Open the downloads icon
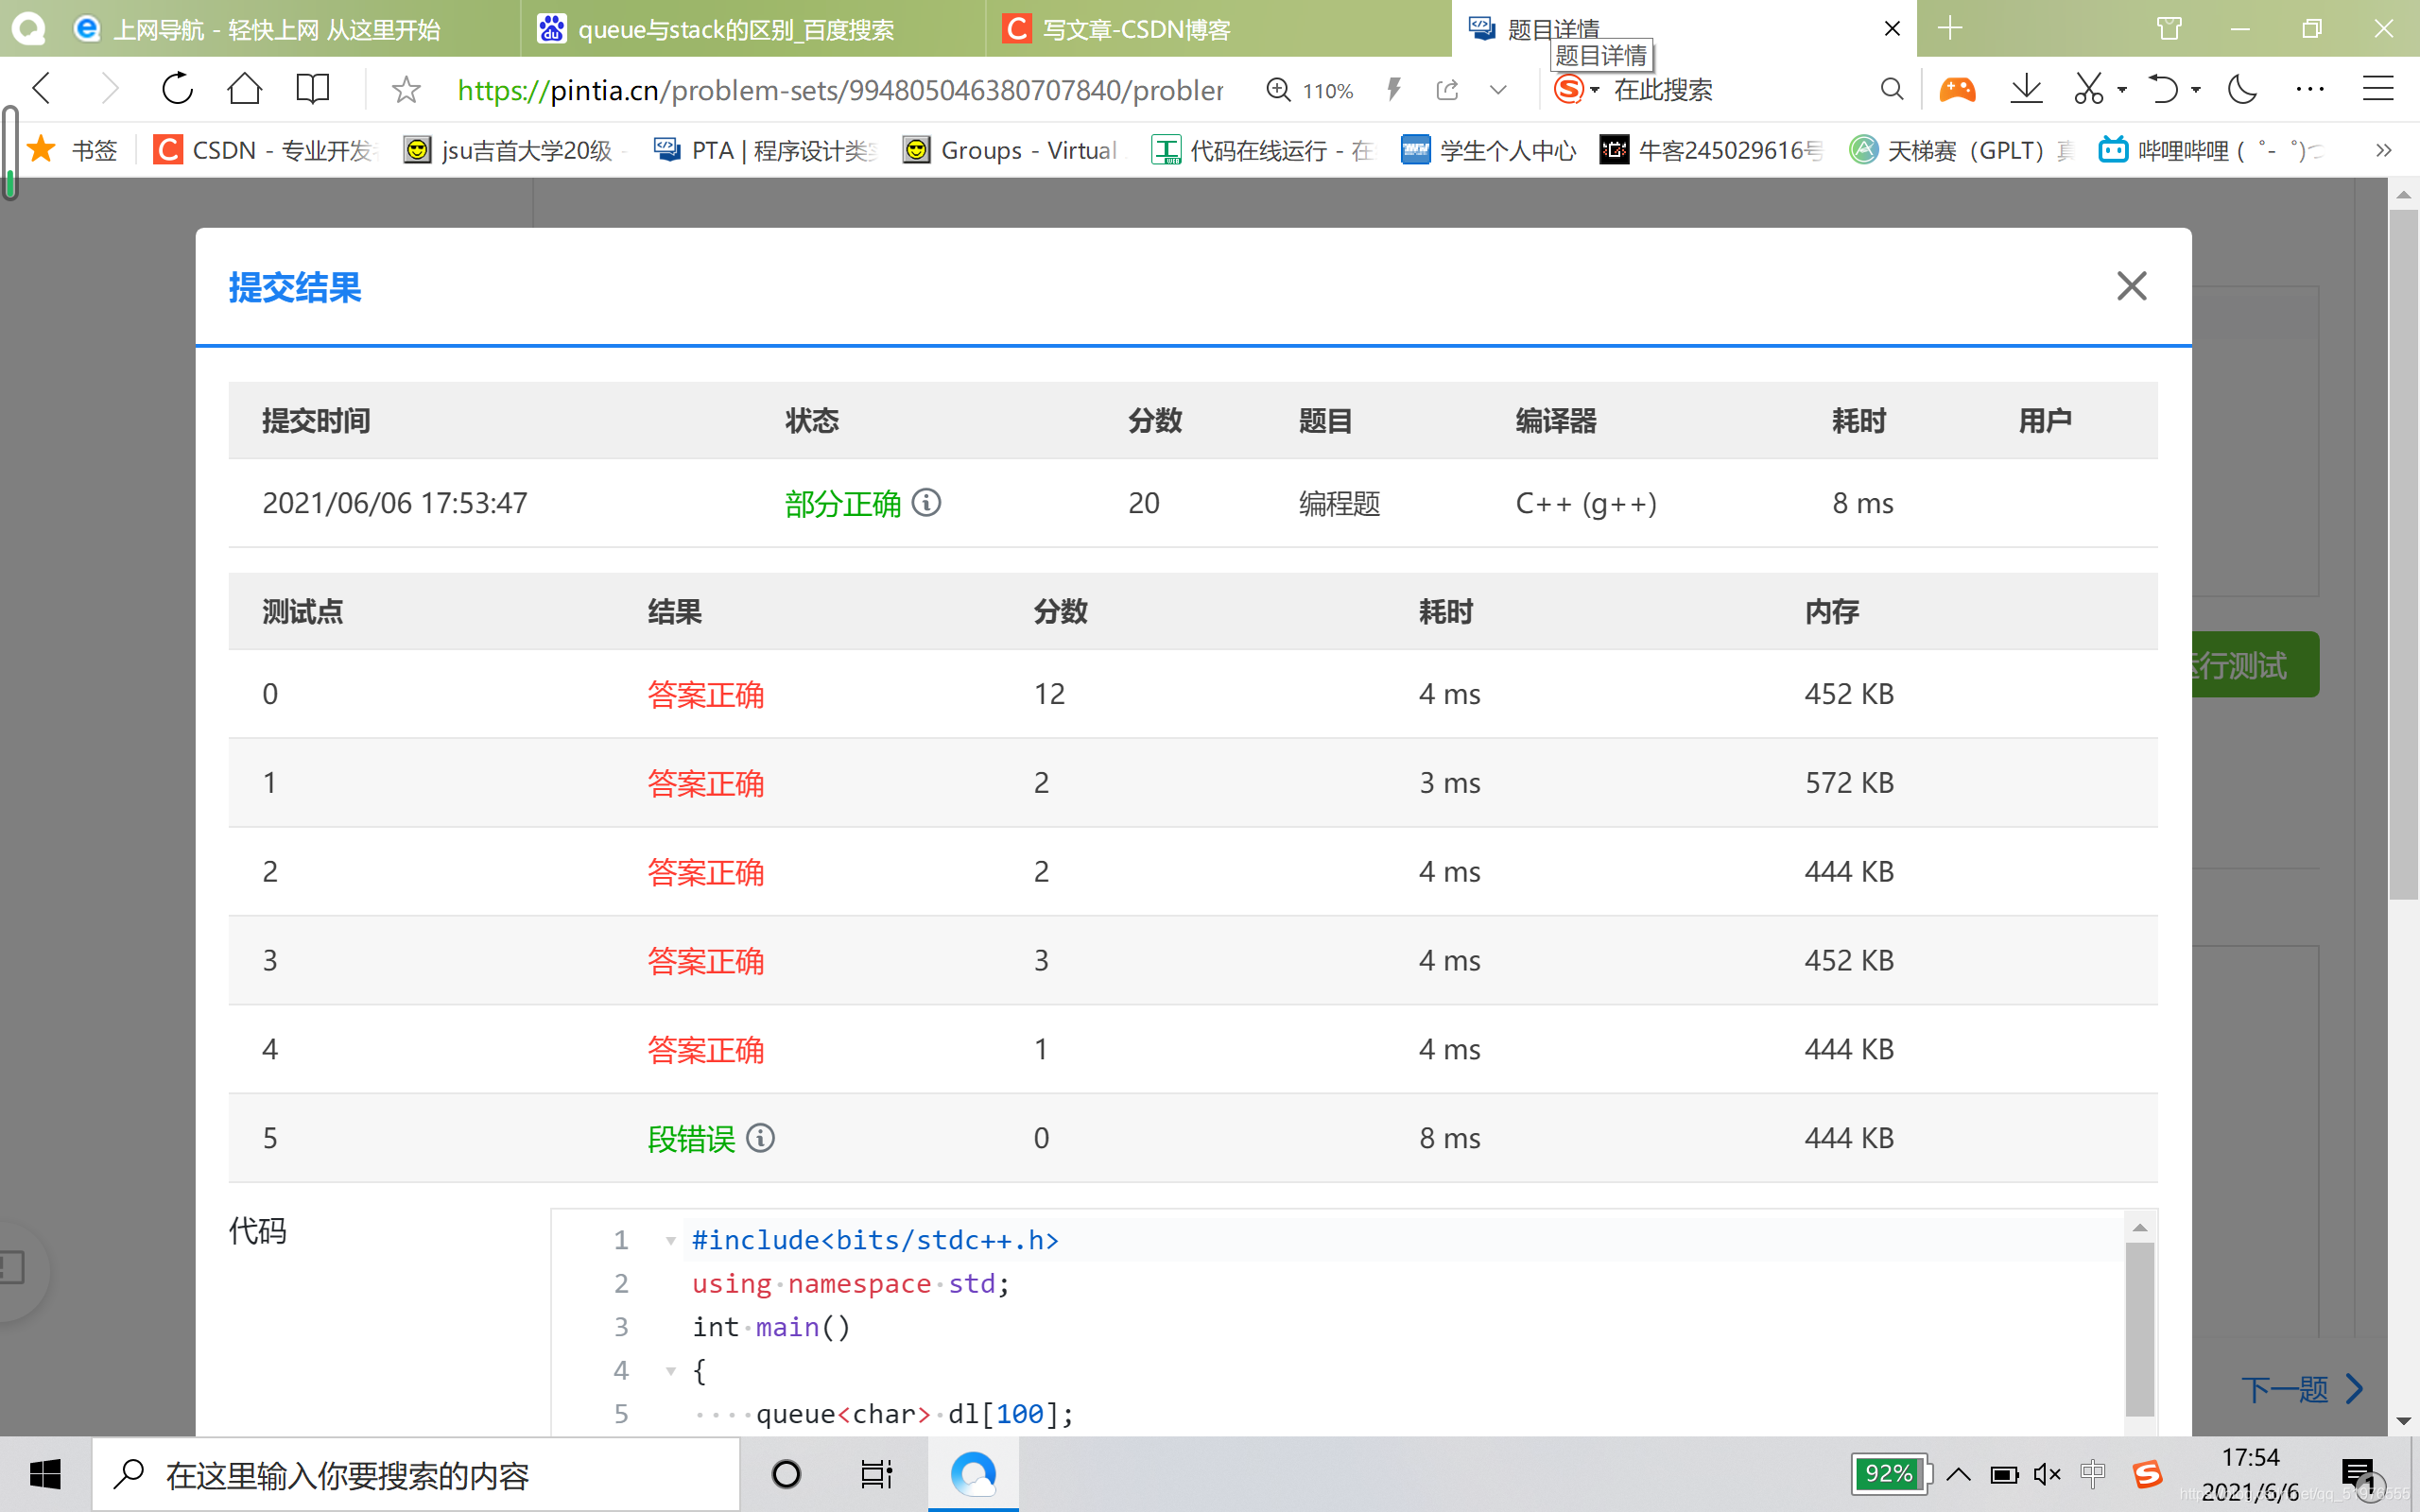The height and width of the screenshot is (1512, 2420). pos(2026,89)
